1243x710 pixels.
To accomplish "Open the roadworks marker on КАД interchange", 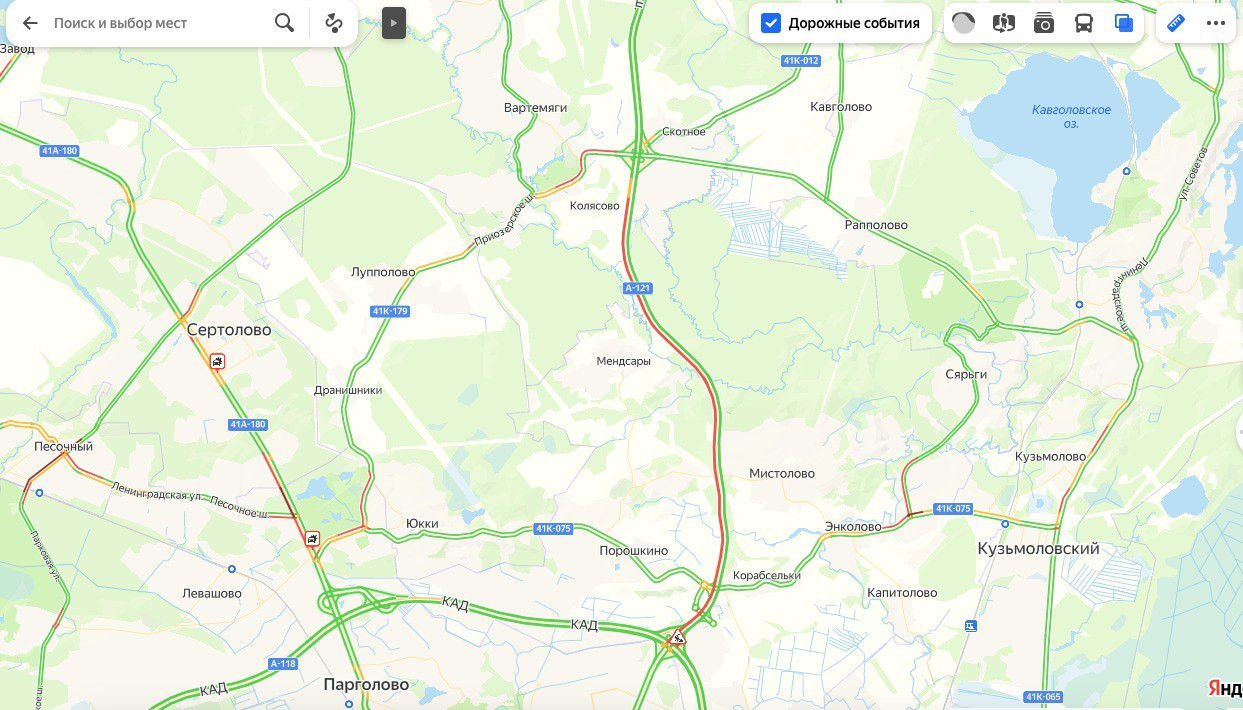I will click(678, 637).
